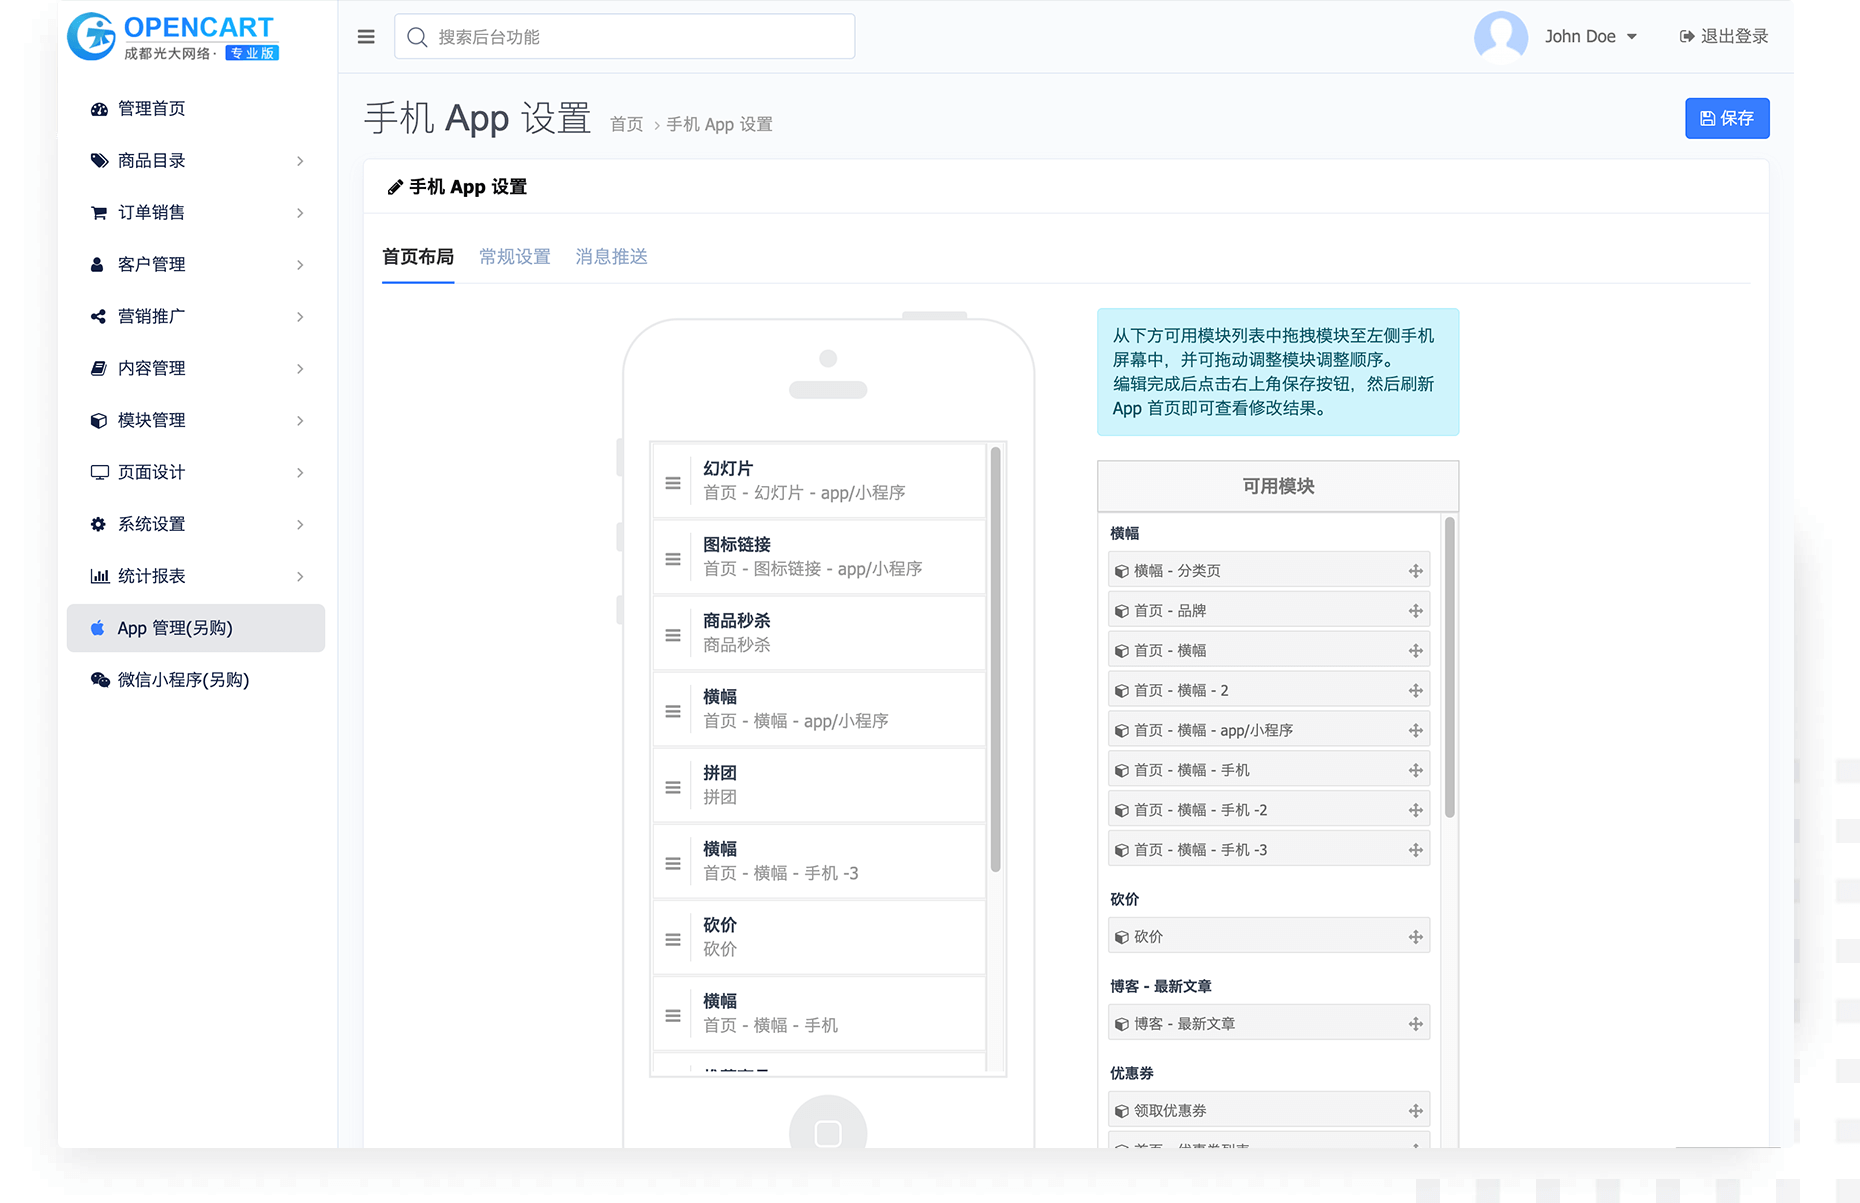This screenshot has height=1203, width=1860.
Task: Expand the 商品目录 sidebar menu
Action: click(x=196, y=161)
